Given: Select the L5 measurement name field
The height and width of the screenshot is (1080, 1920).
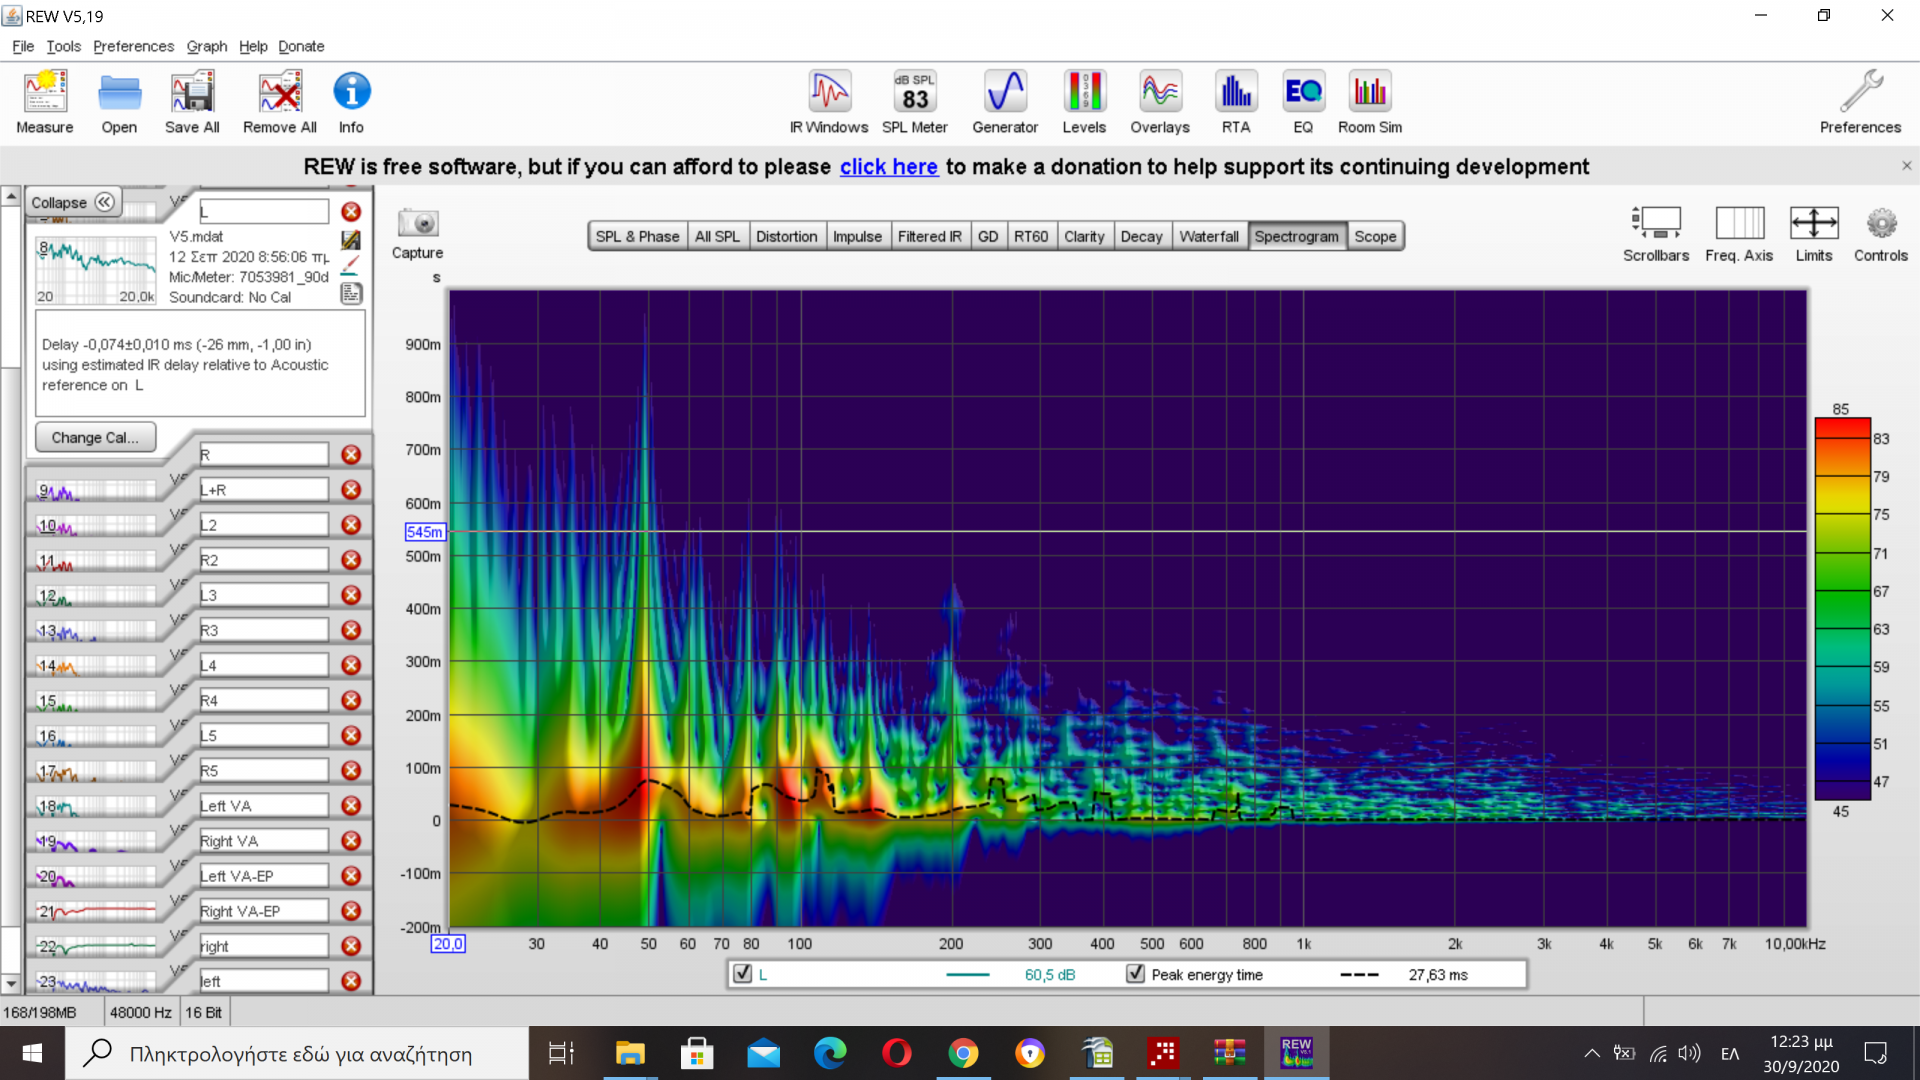Looking at the screenshot, I should pos(264,735).
